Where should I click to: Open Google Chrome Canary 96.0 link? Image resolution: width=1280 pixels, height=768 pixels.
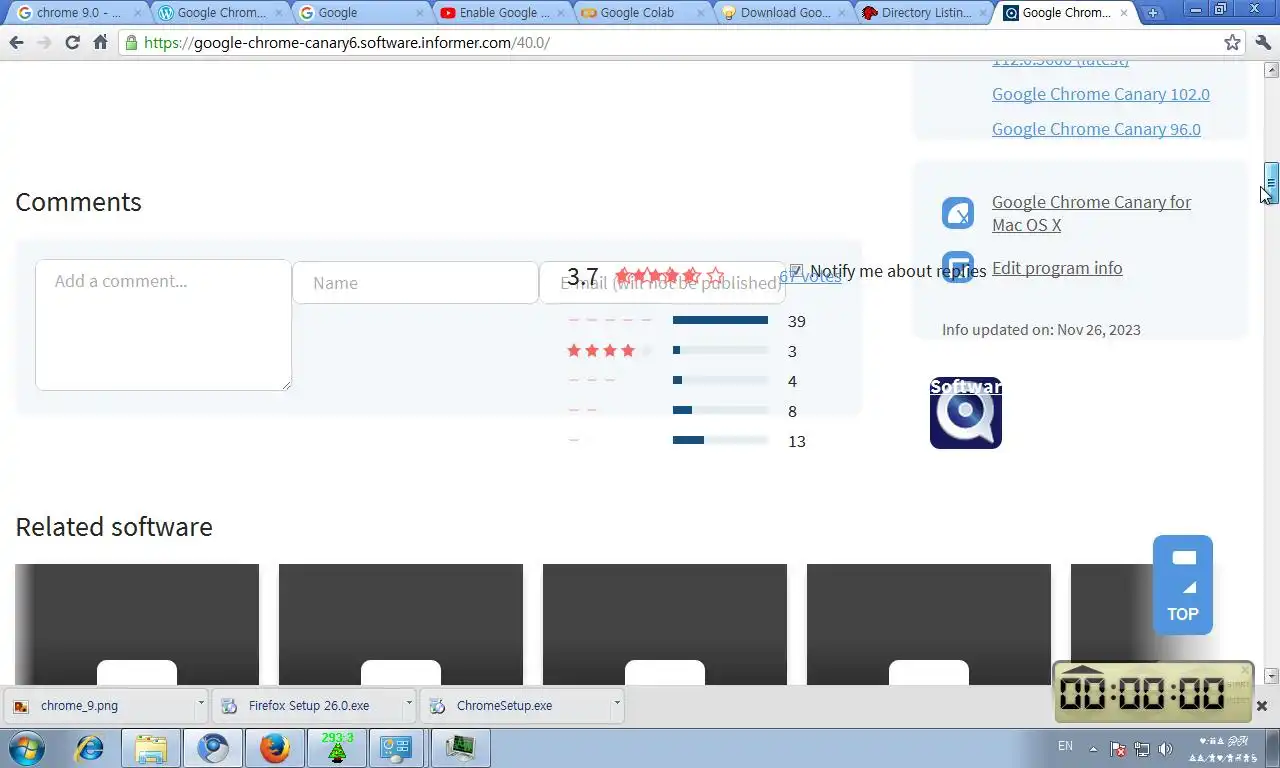click(1096, 129)
